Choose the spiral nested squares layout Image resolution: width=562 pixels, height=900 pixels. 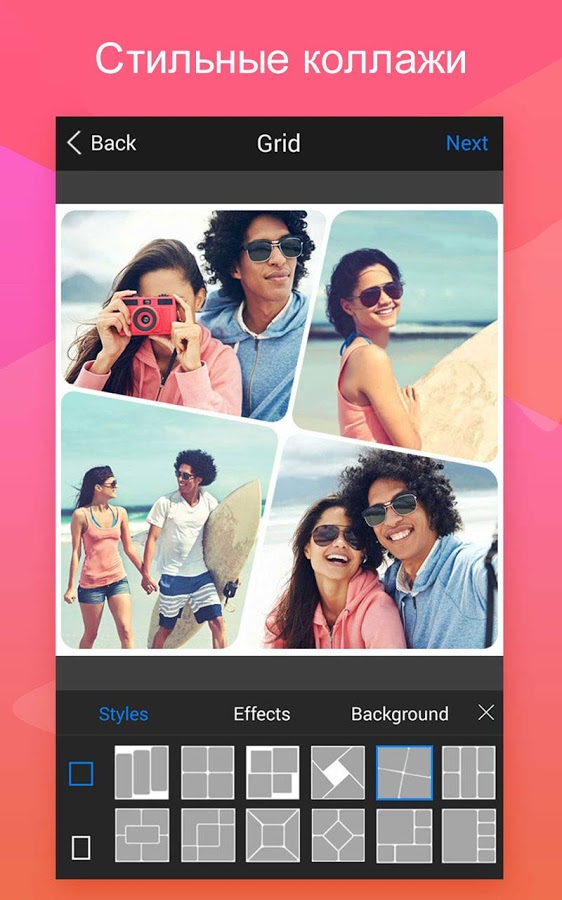pos(207,835)
